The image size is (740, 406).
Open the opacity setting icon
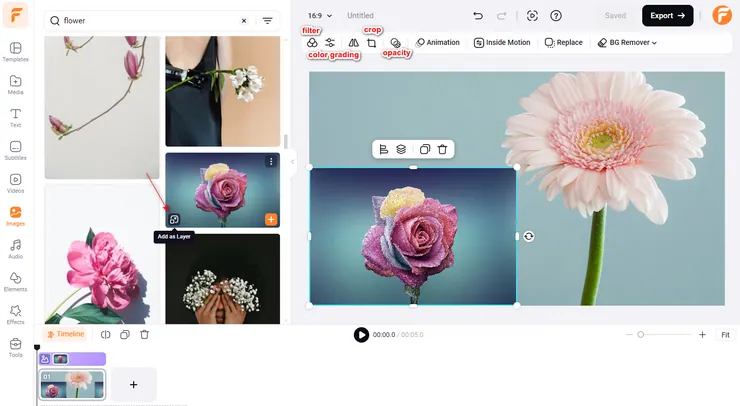395,43
